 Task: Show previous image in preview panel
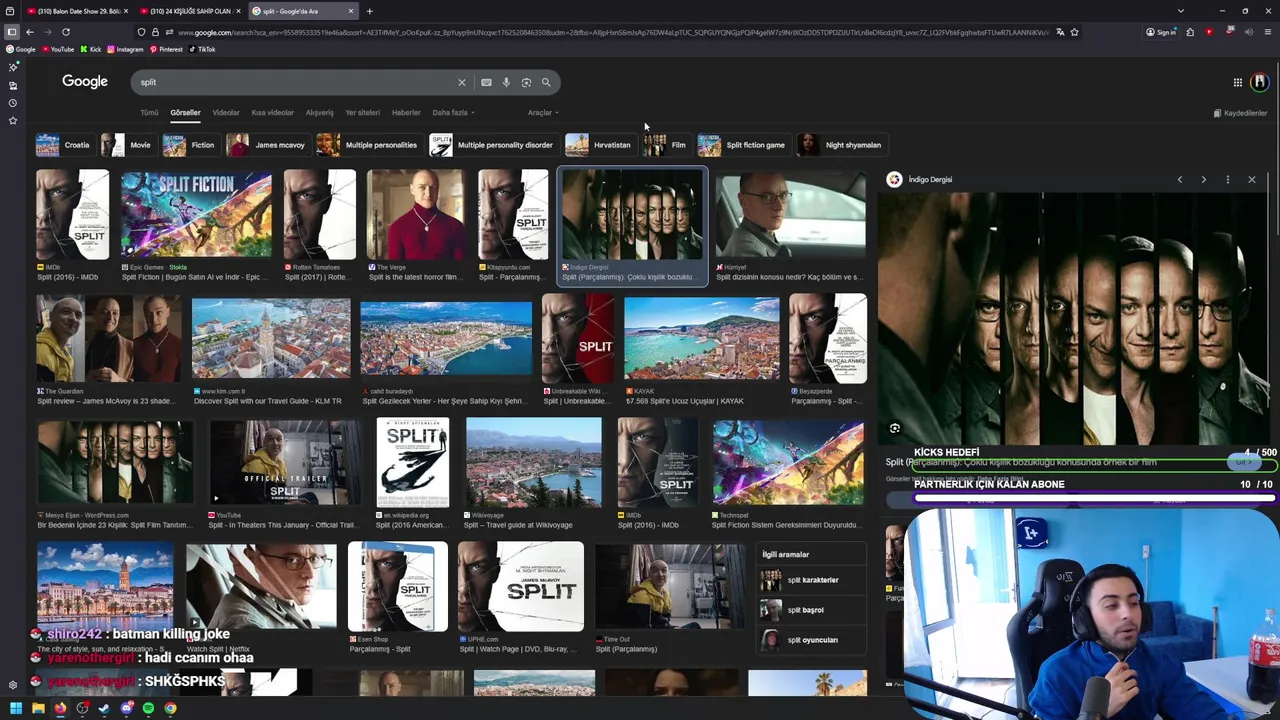(1179, 180)
